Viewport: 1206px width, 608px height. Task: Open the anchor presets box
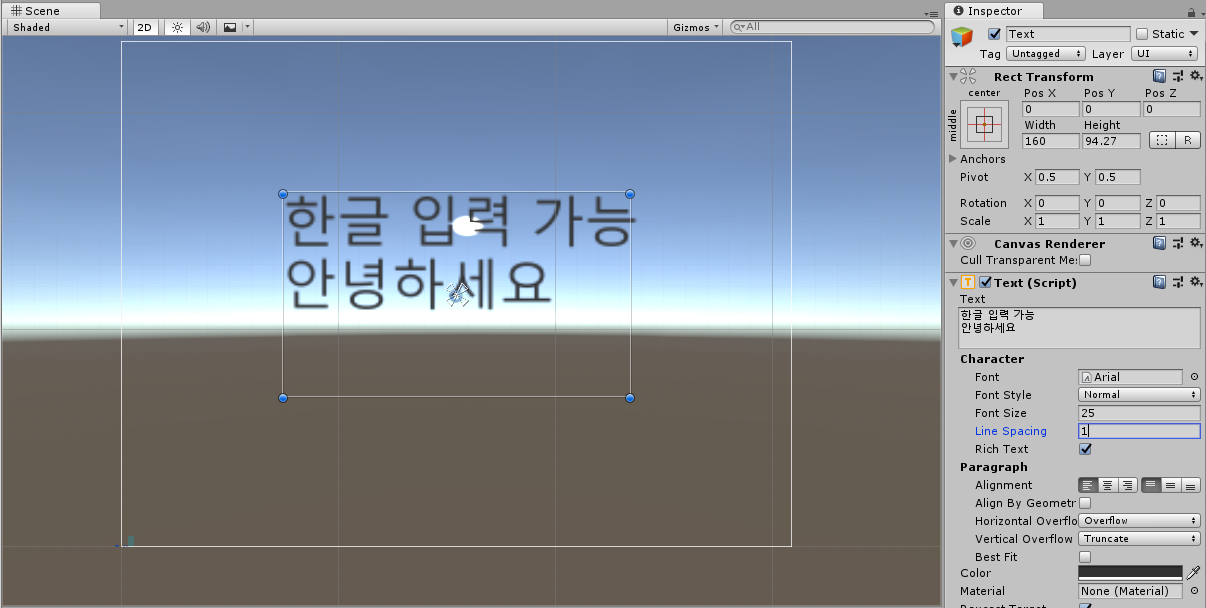[985, 124]
